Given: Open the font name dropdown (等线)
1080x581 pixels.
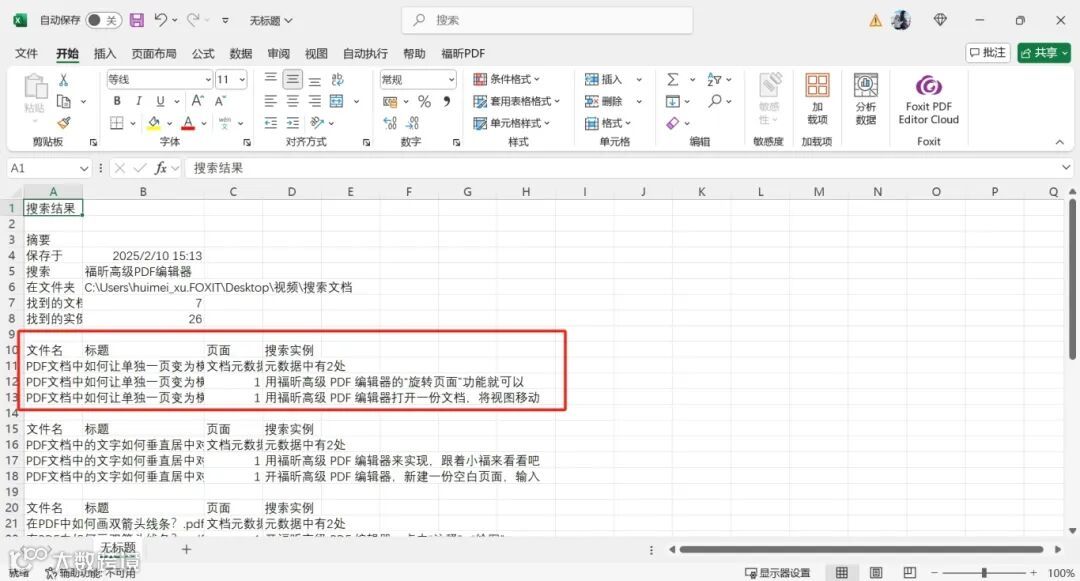Looking at the screenshot, I should click(207, 80).
